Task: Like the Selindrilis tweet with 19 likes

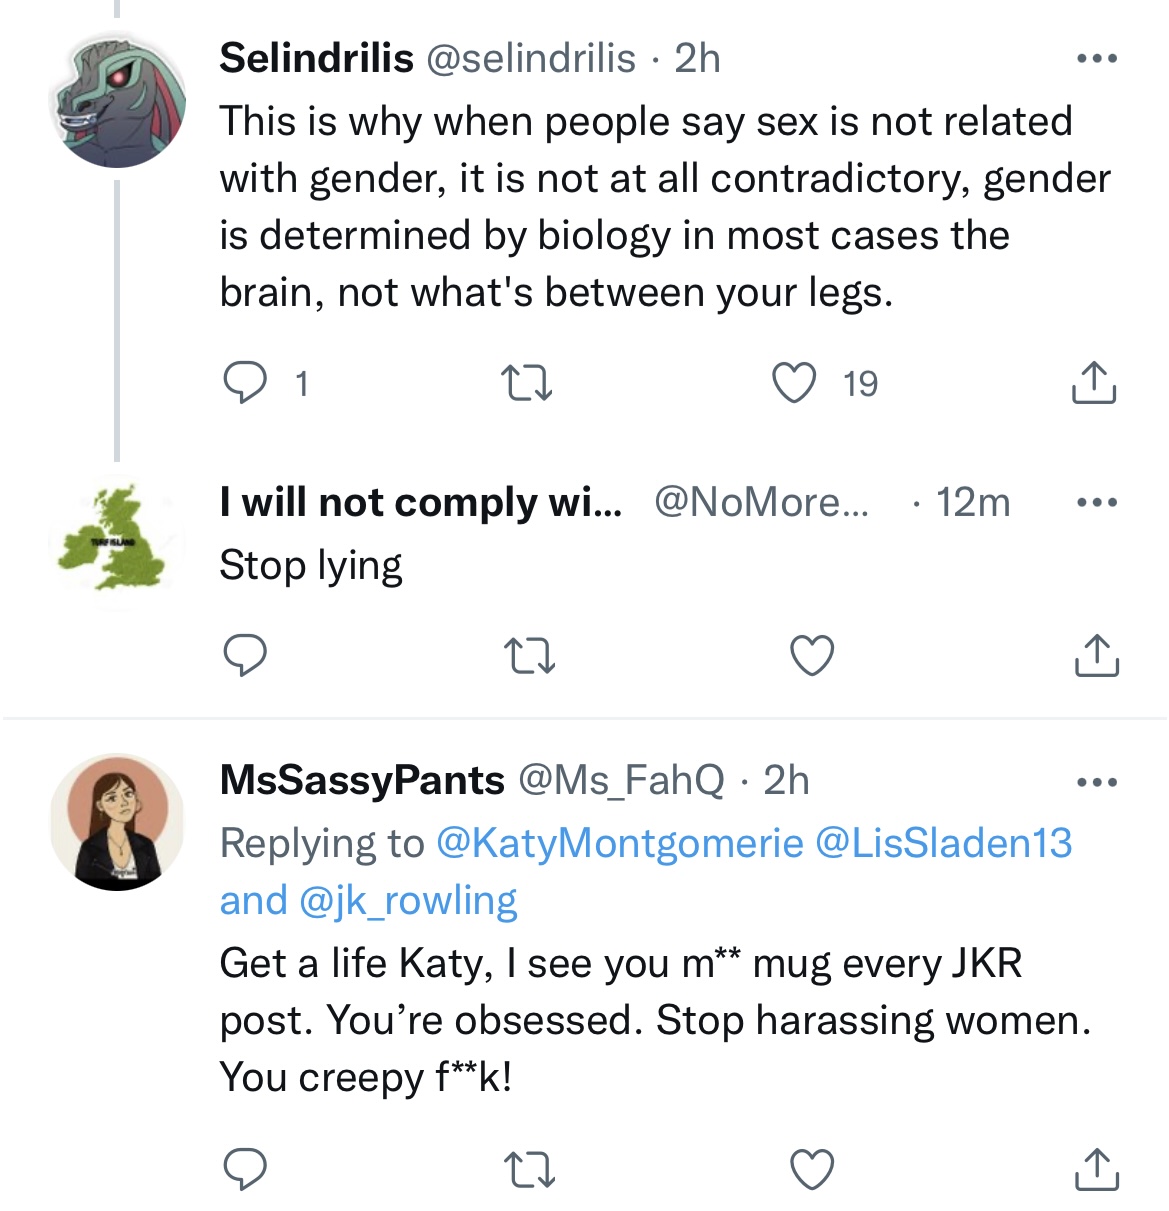Action: [794, 383]
